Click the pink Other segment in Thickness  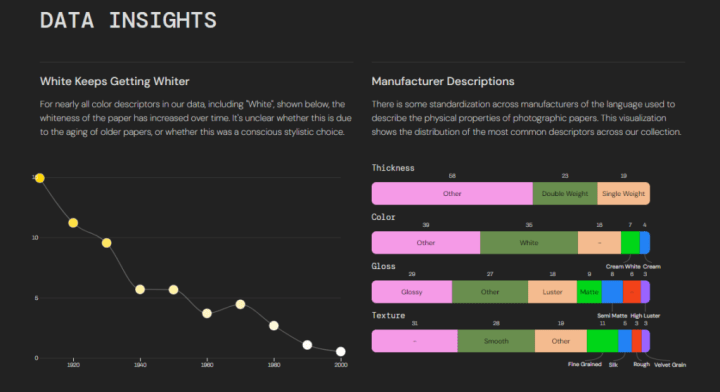tap(452, 193)
